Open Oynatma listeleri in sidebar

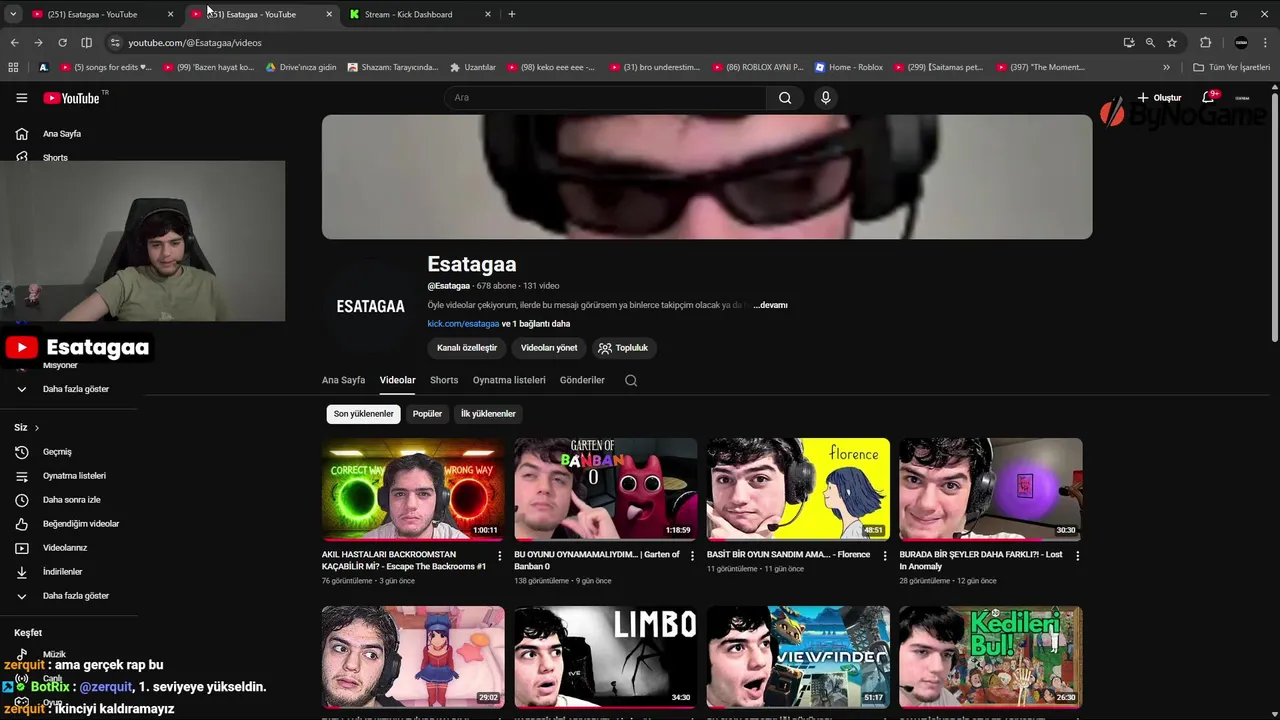(x=74, y=476)
